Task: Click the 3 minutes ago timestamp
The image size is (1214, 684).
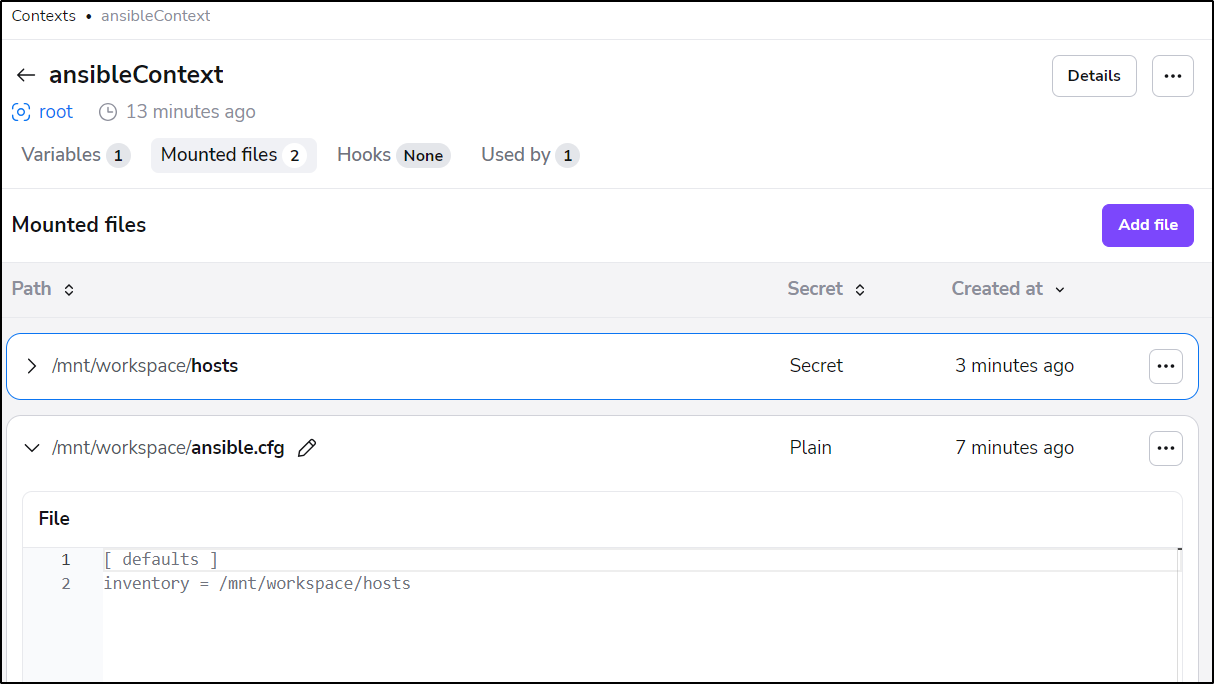Action: pos(1014,366)
